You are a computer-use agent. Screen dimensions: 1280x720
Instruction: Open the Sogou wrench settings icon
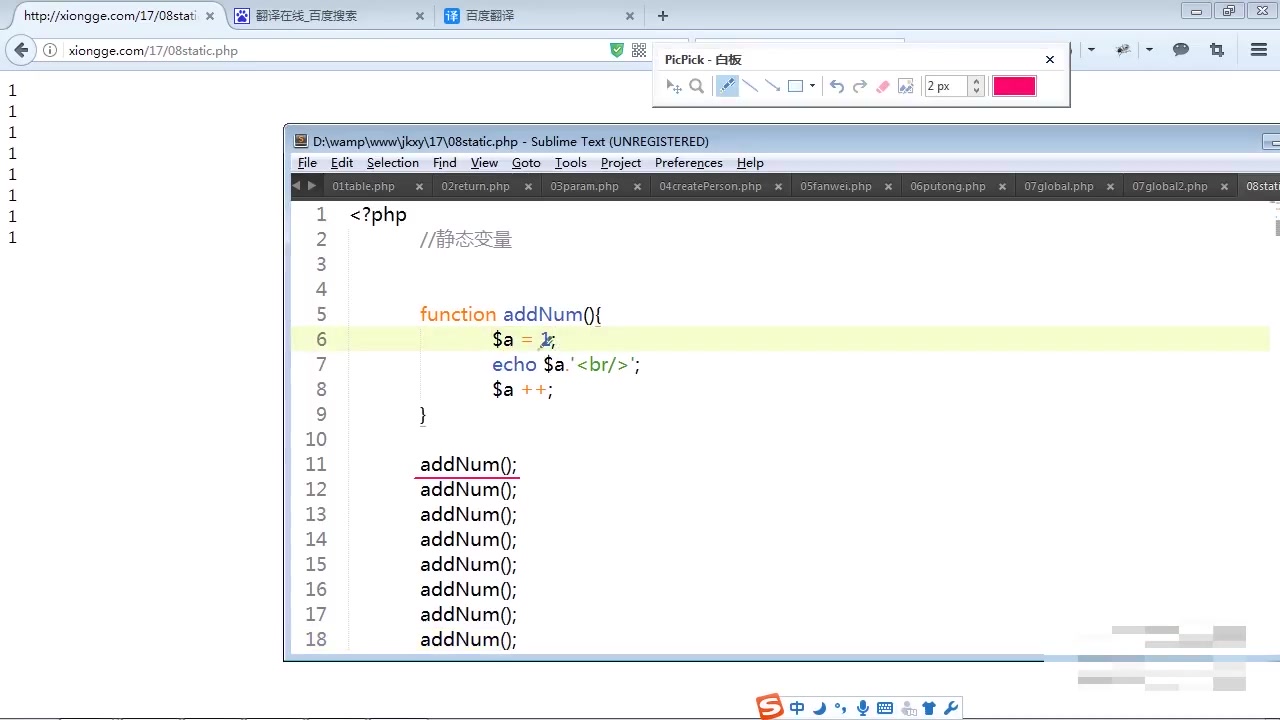(x=951, y=708)
